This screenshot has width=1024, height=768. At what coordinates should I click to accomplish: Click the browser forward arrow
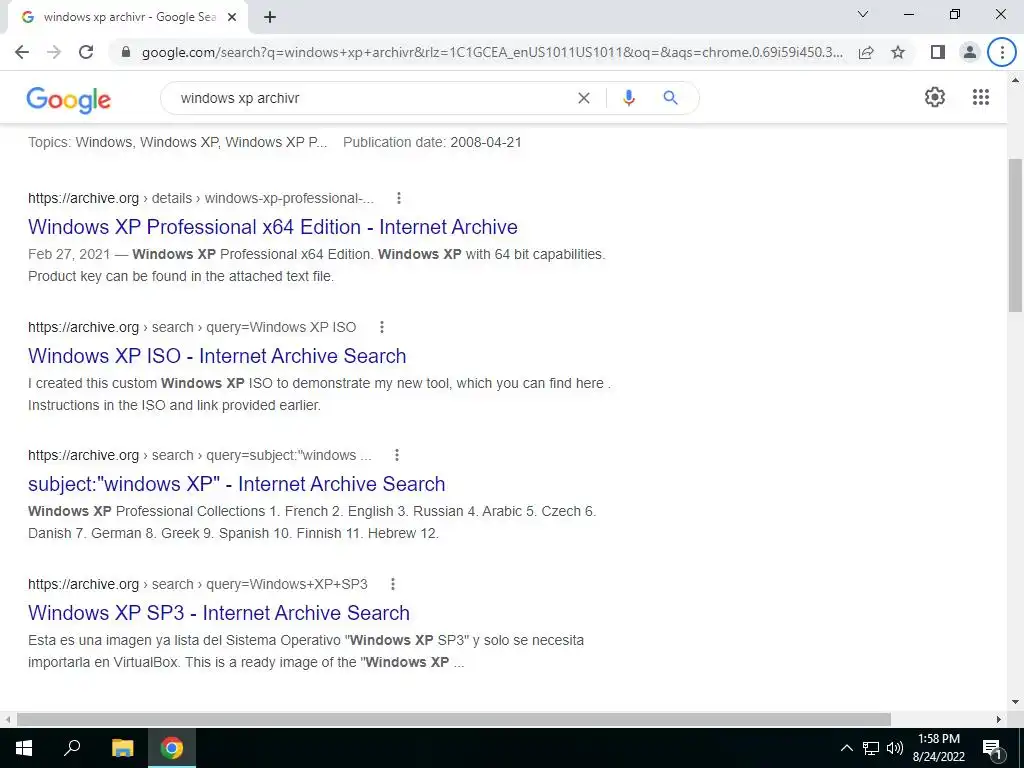(54, 52)
